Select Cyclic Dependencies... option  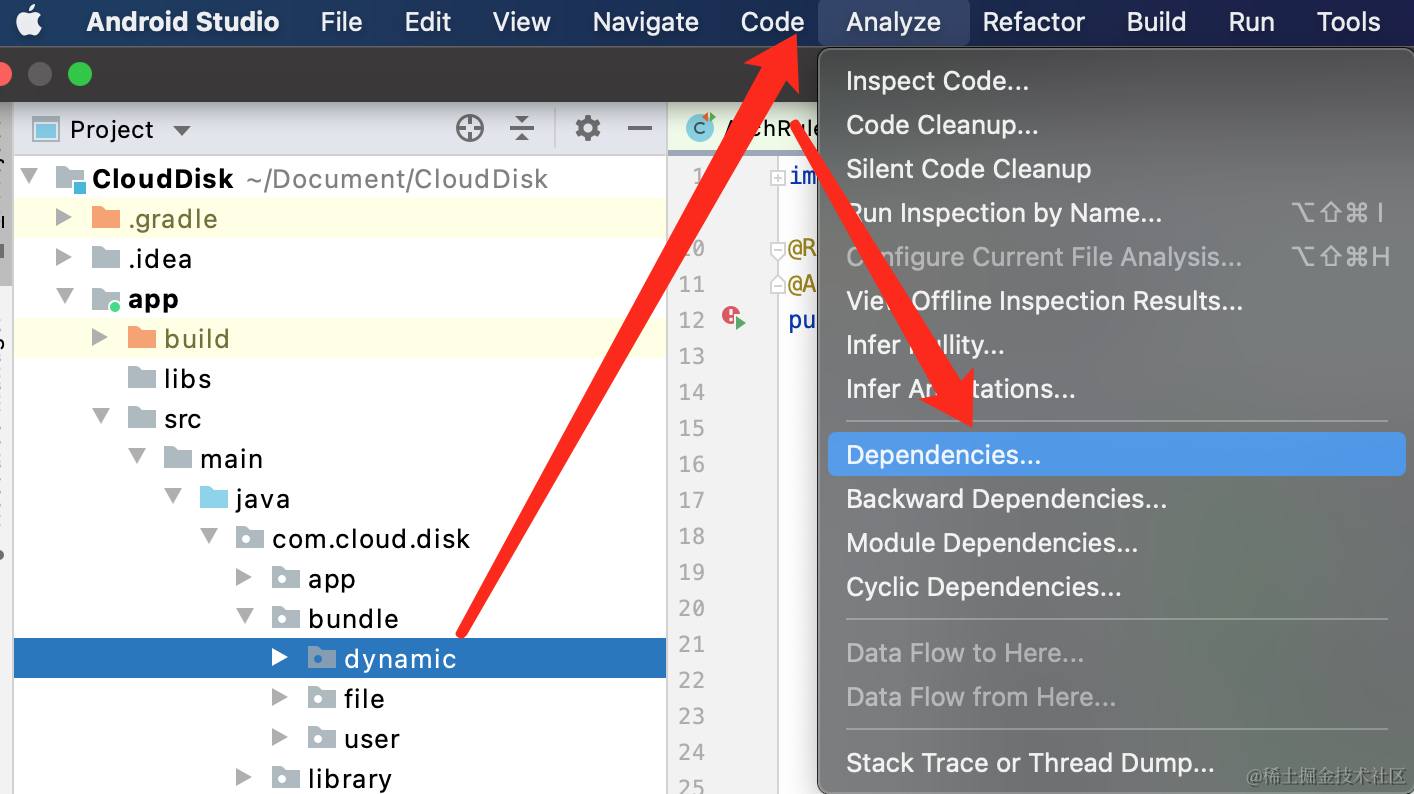(x=983, y=587)
